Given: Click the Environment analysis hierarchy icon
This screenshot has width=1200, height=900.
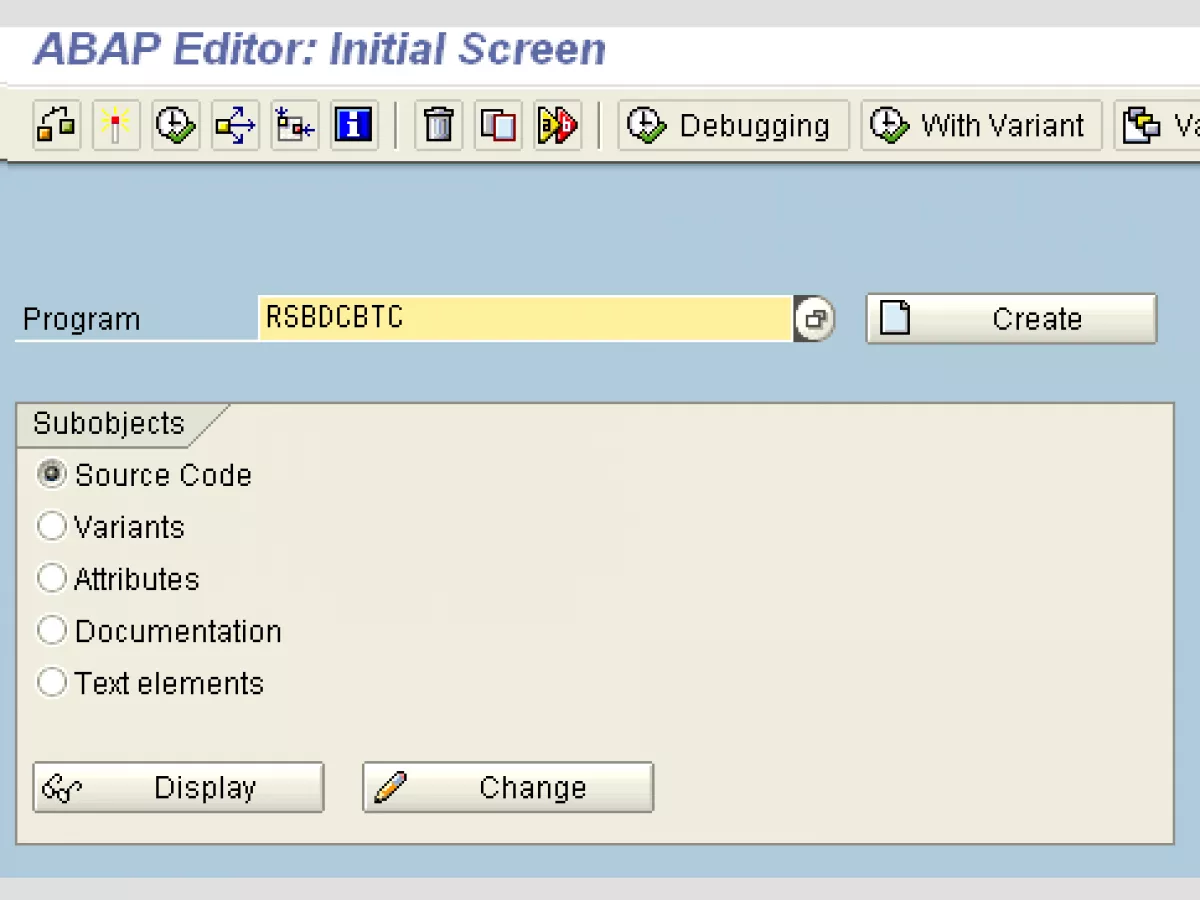Looking at the screenshot, I should (295, 125).
